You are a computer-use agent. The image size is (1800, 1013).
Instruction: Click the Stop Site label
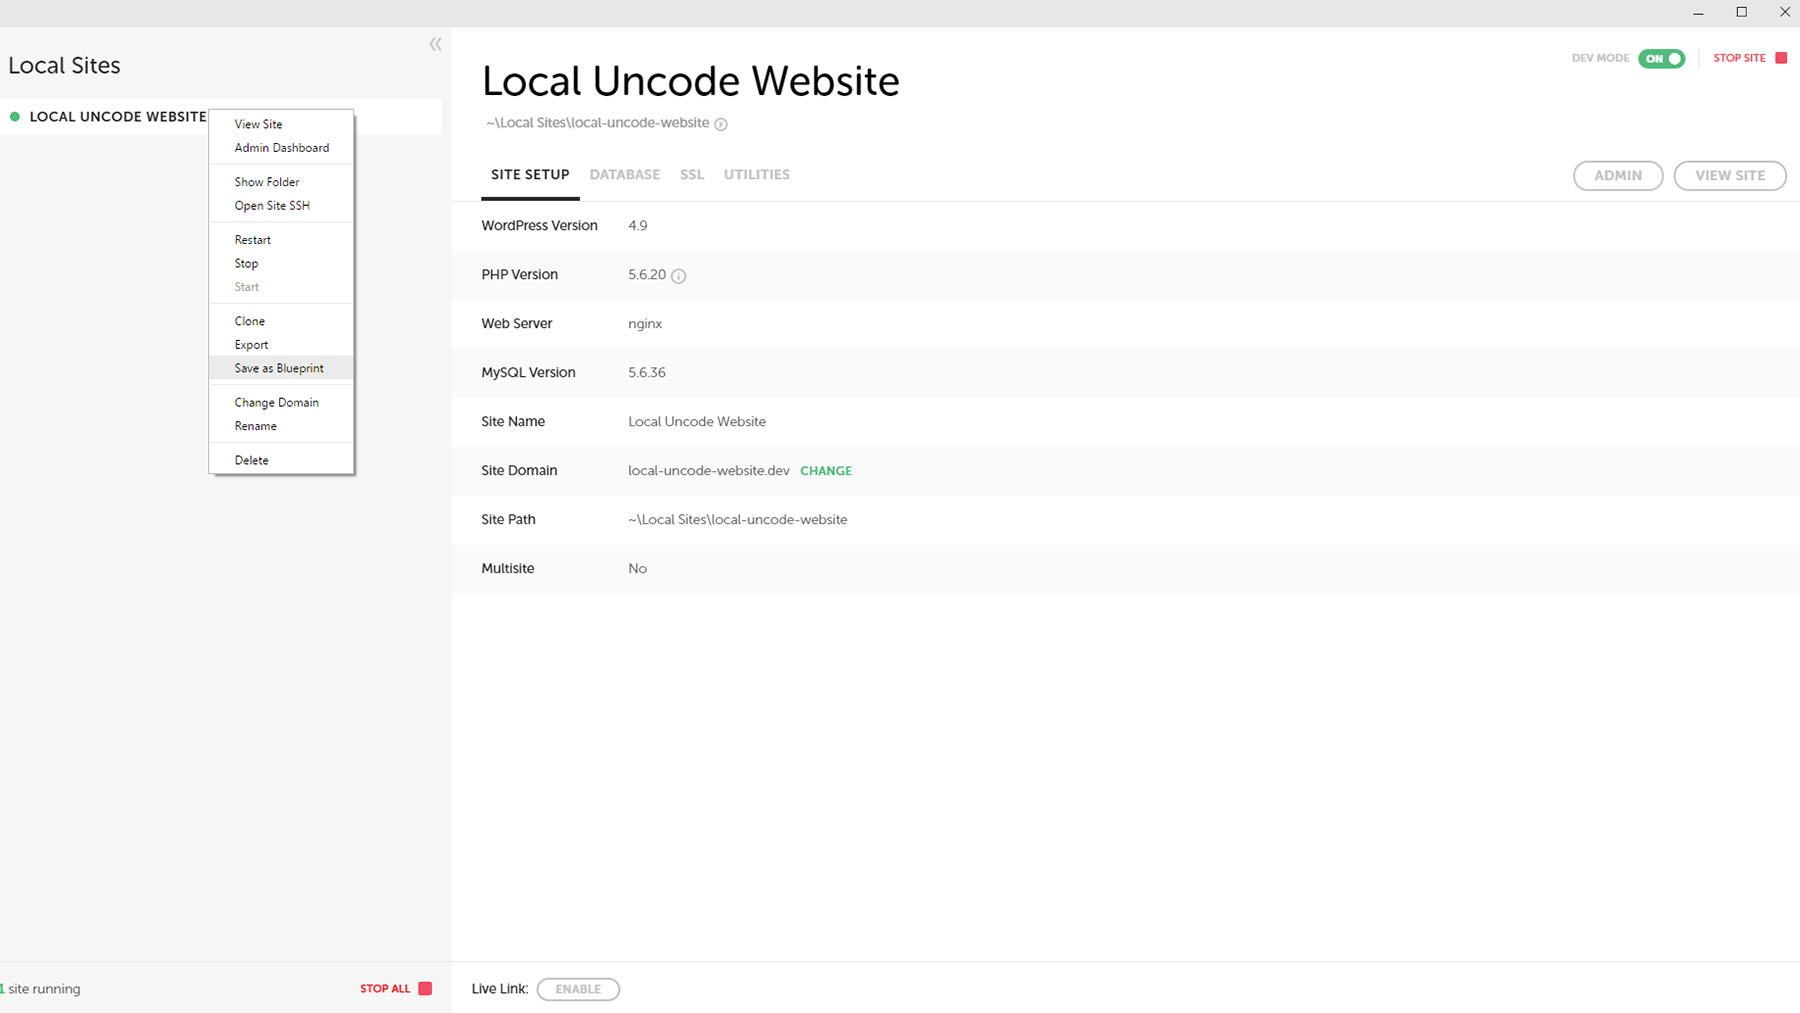(x=1740, y=58)
